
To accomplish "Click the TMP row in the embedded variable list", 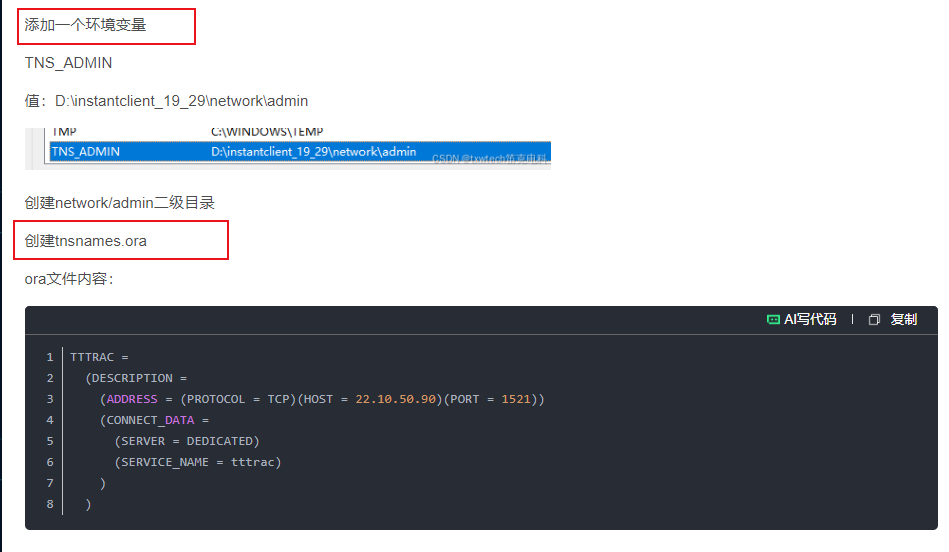I will click(x=300, y=133).
